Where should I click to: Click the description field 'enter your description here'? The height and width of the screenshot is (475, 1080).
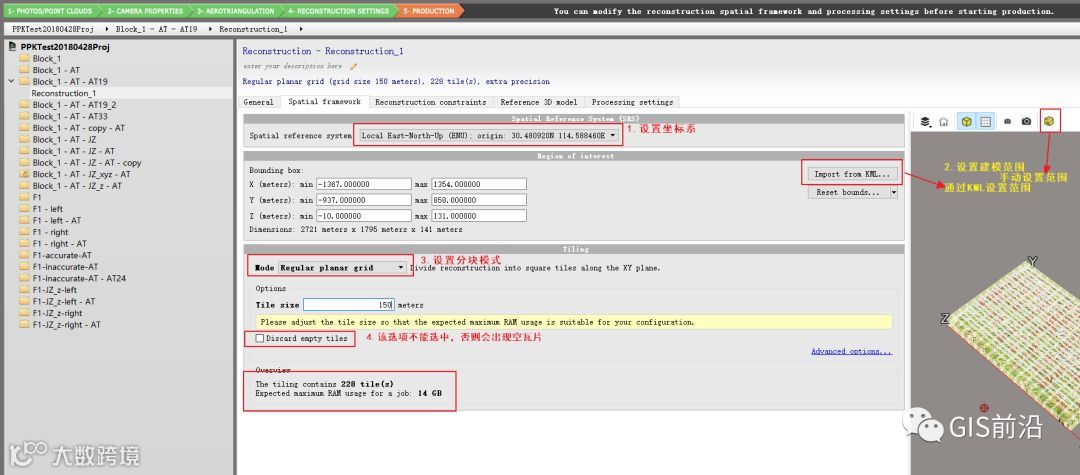click(x=293, y=67)
